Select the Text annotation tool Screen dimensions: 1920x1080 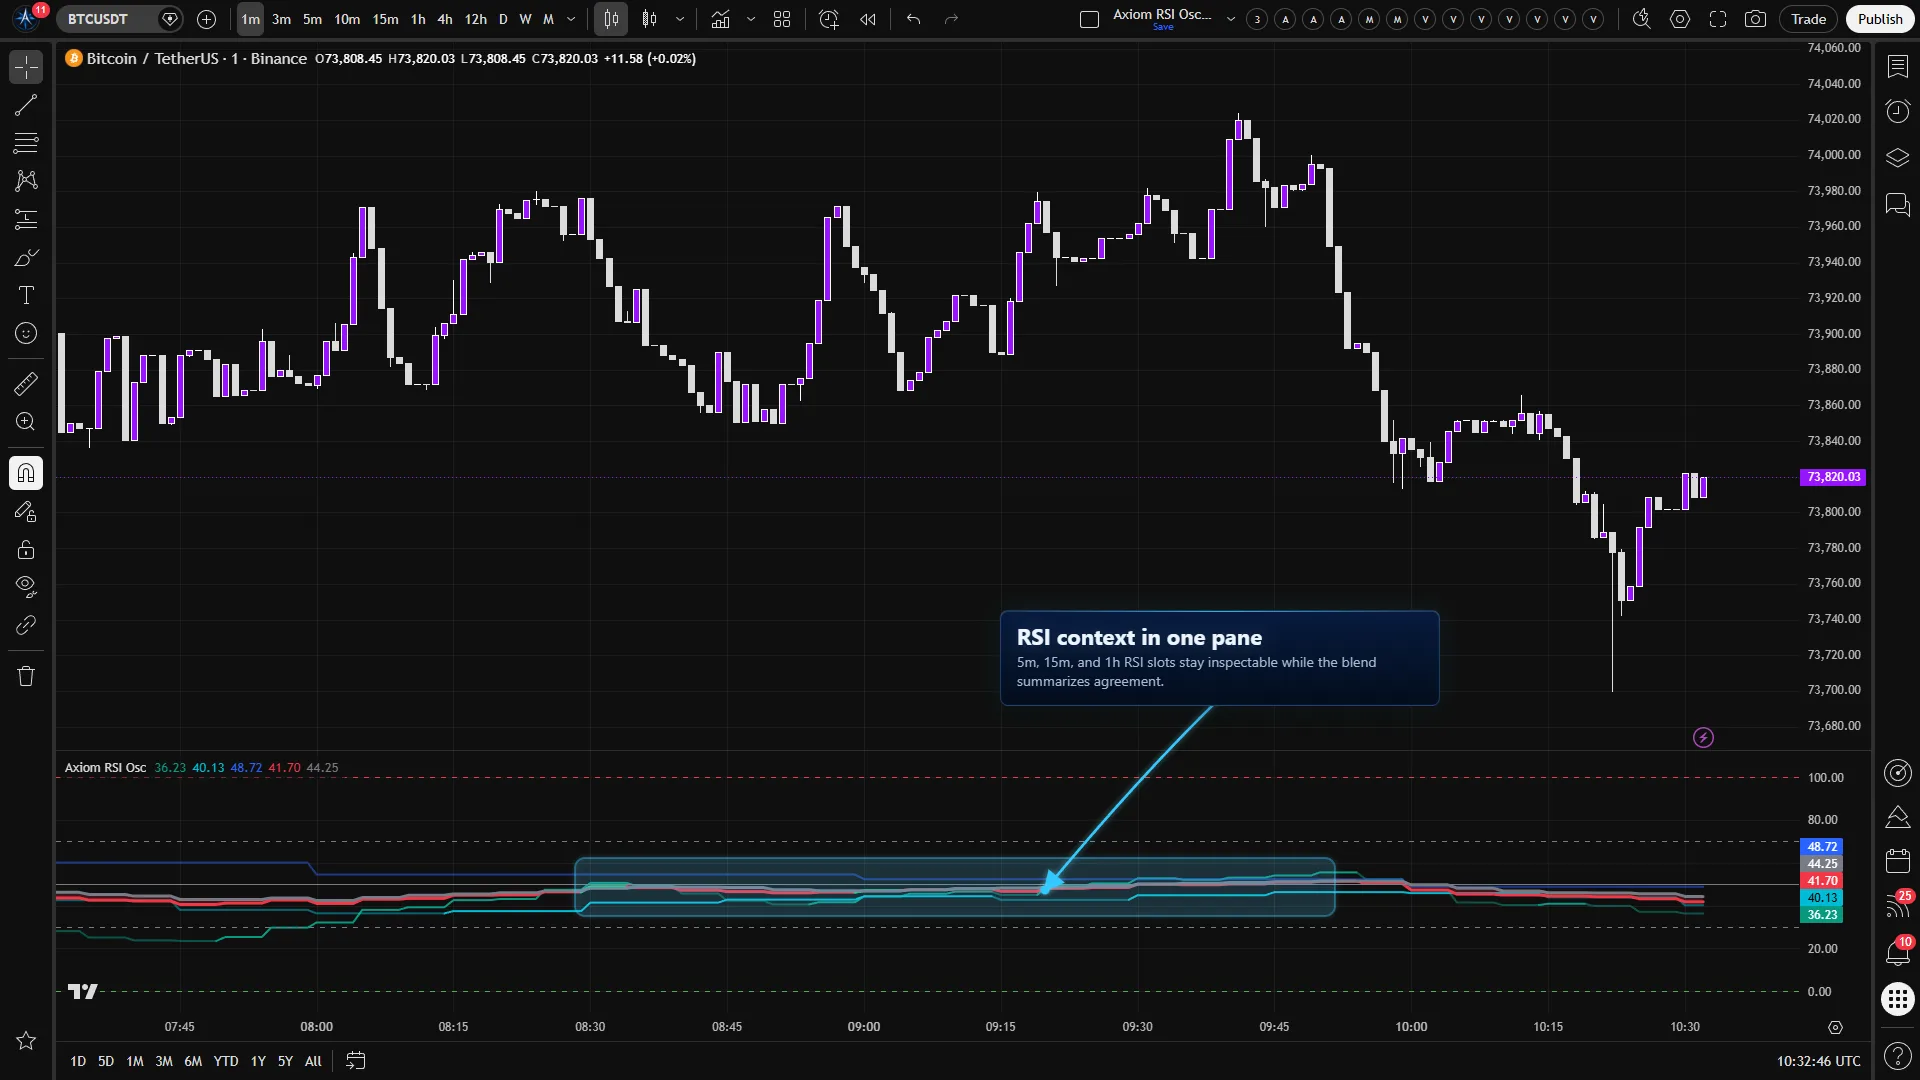pos(26,295)
